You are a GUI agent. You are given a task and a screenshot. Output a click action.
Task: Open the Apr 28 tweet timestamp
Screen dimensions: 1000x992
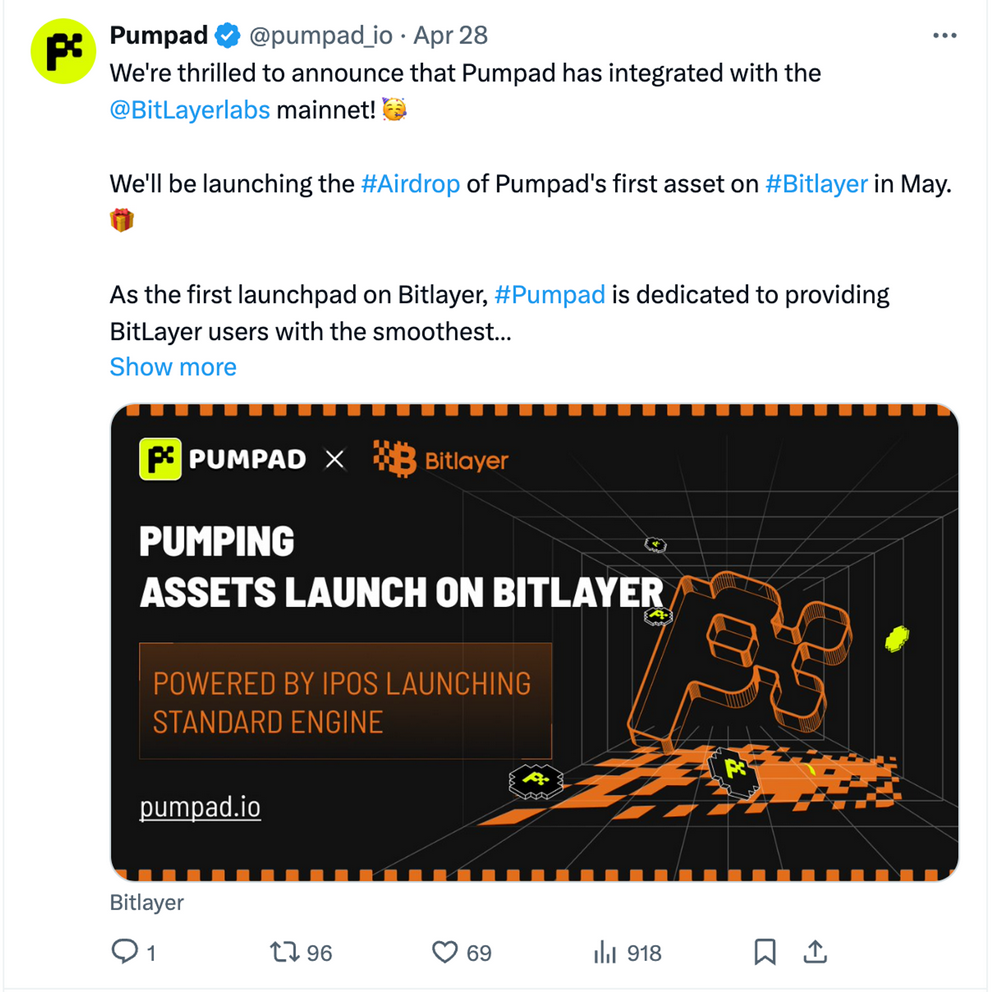point(450,36)
